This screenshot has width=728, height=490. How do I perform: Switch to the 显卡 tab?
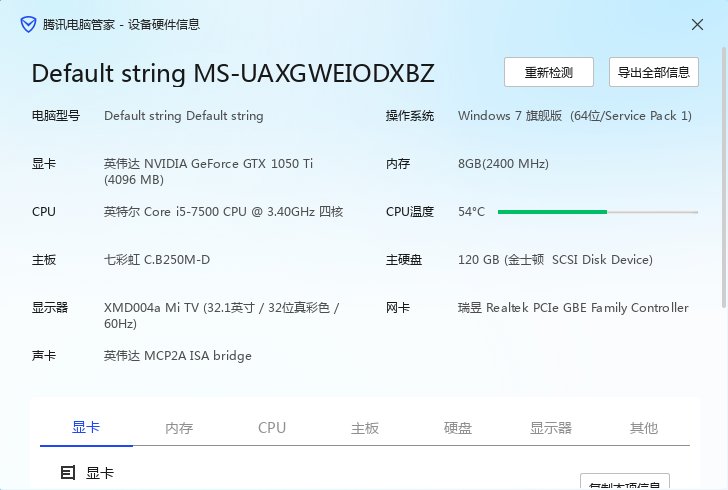coord(86,428)
